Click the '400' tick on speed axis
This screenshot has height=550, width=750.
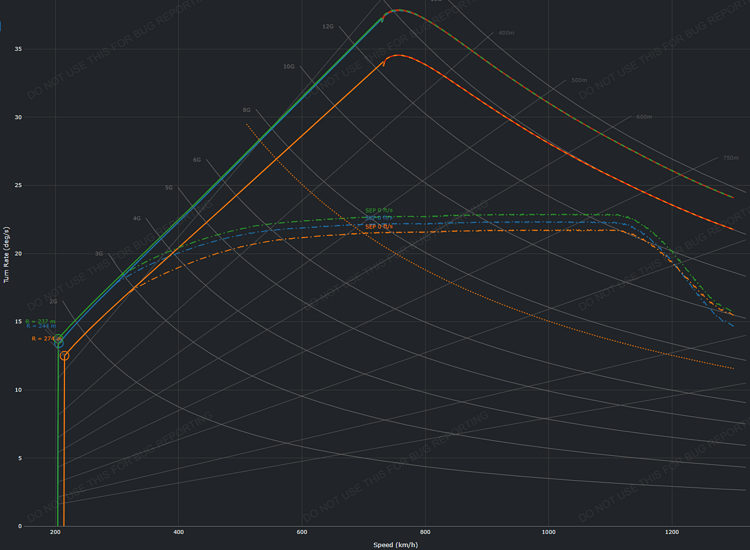pyautogui.click(x=178, y=532)
